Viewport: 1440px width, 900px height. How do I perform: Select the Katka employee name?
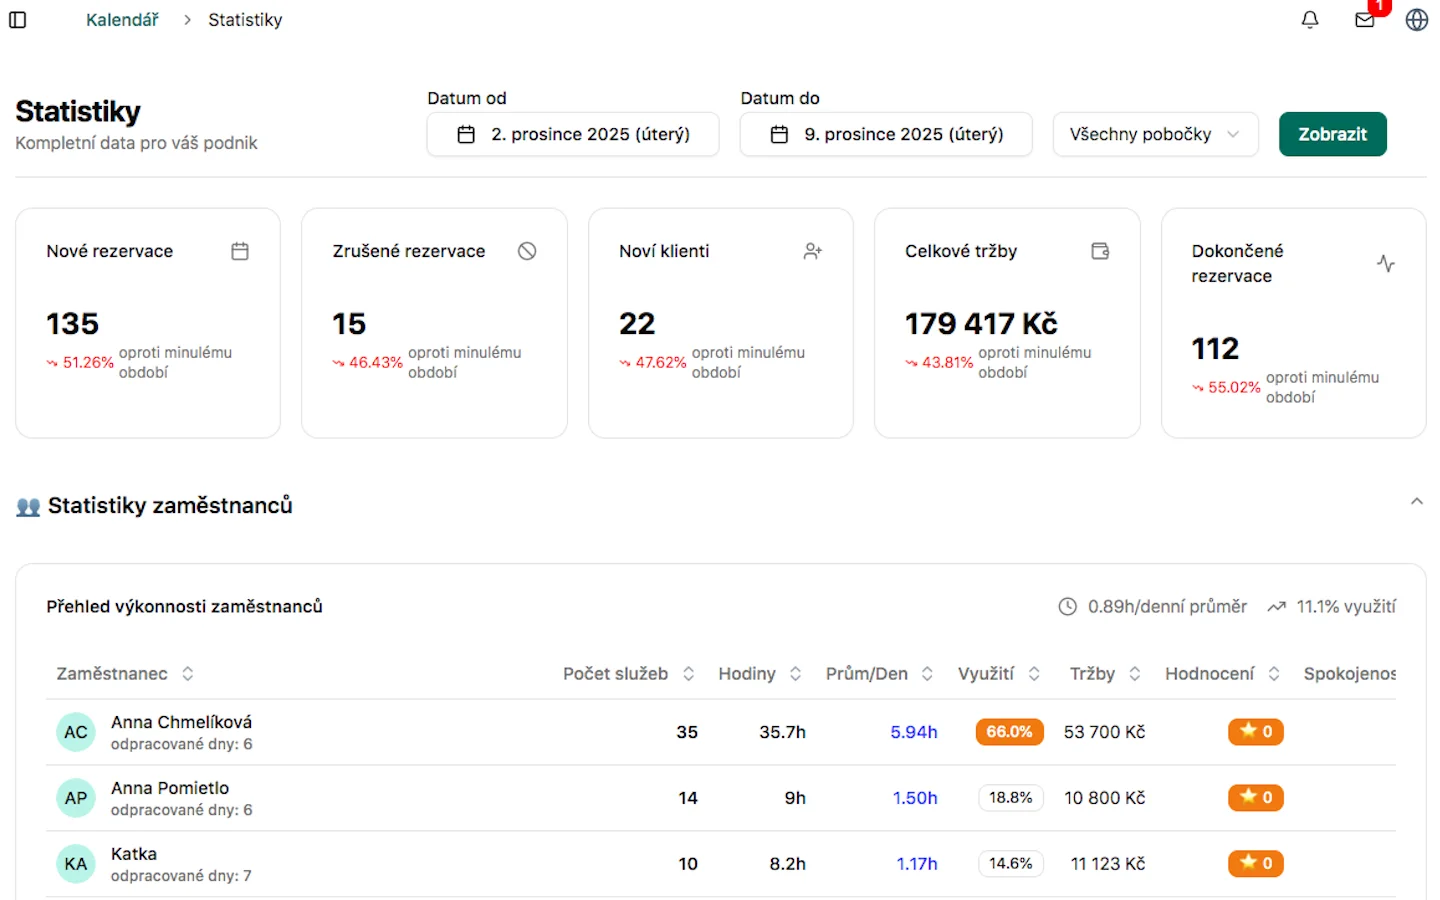[134, 854]
